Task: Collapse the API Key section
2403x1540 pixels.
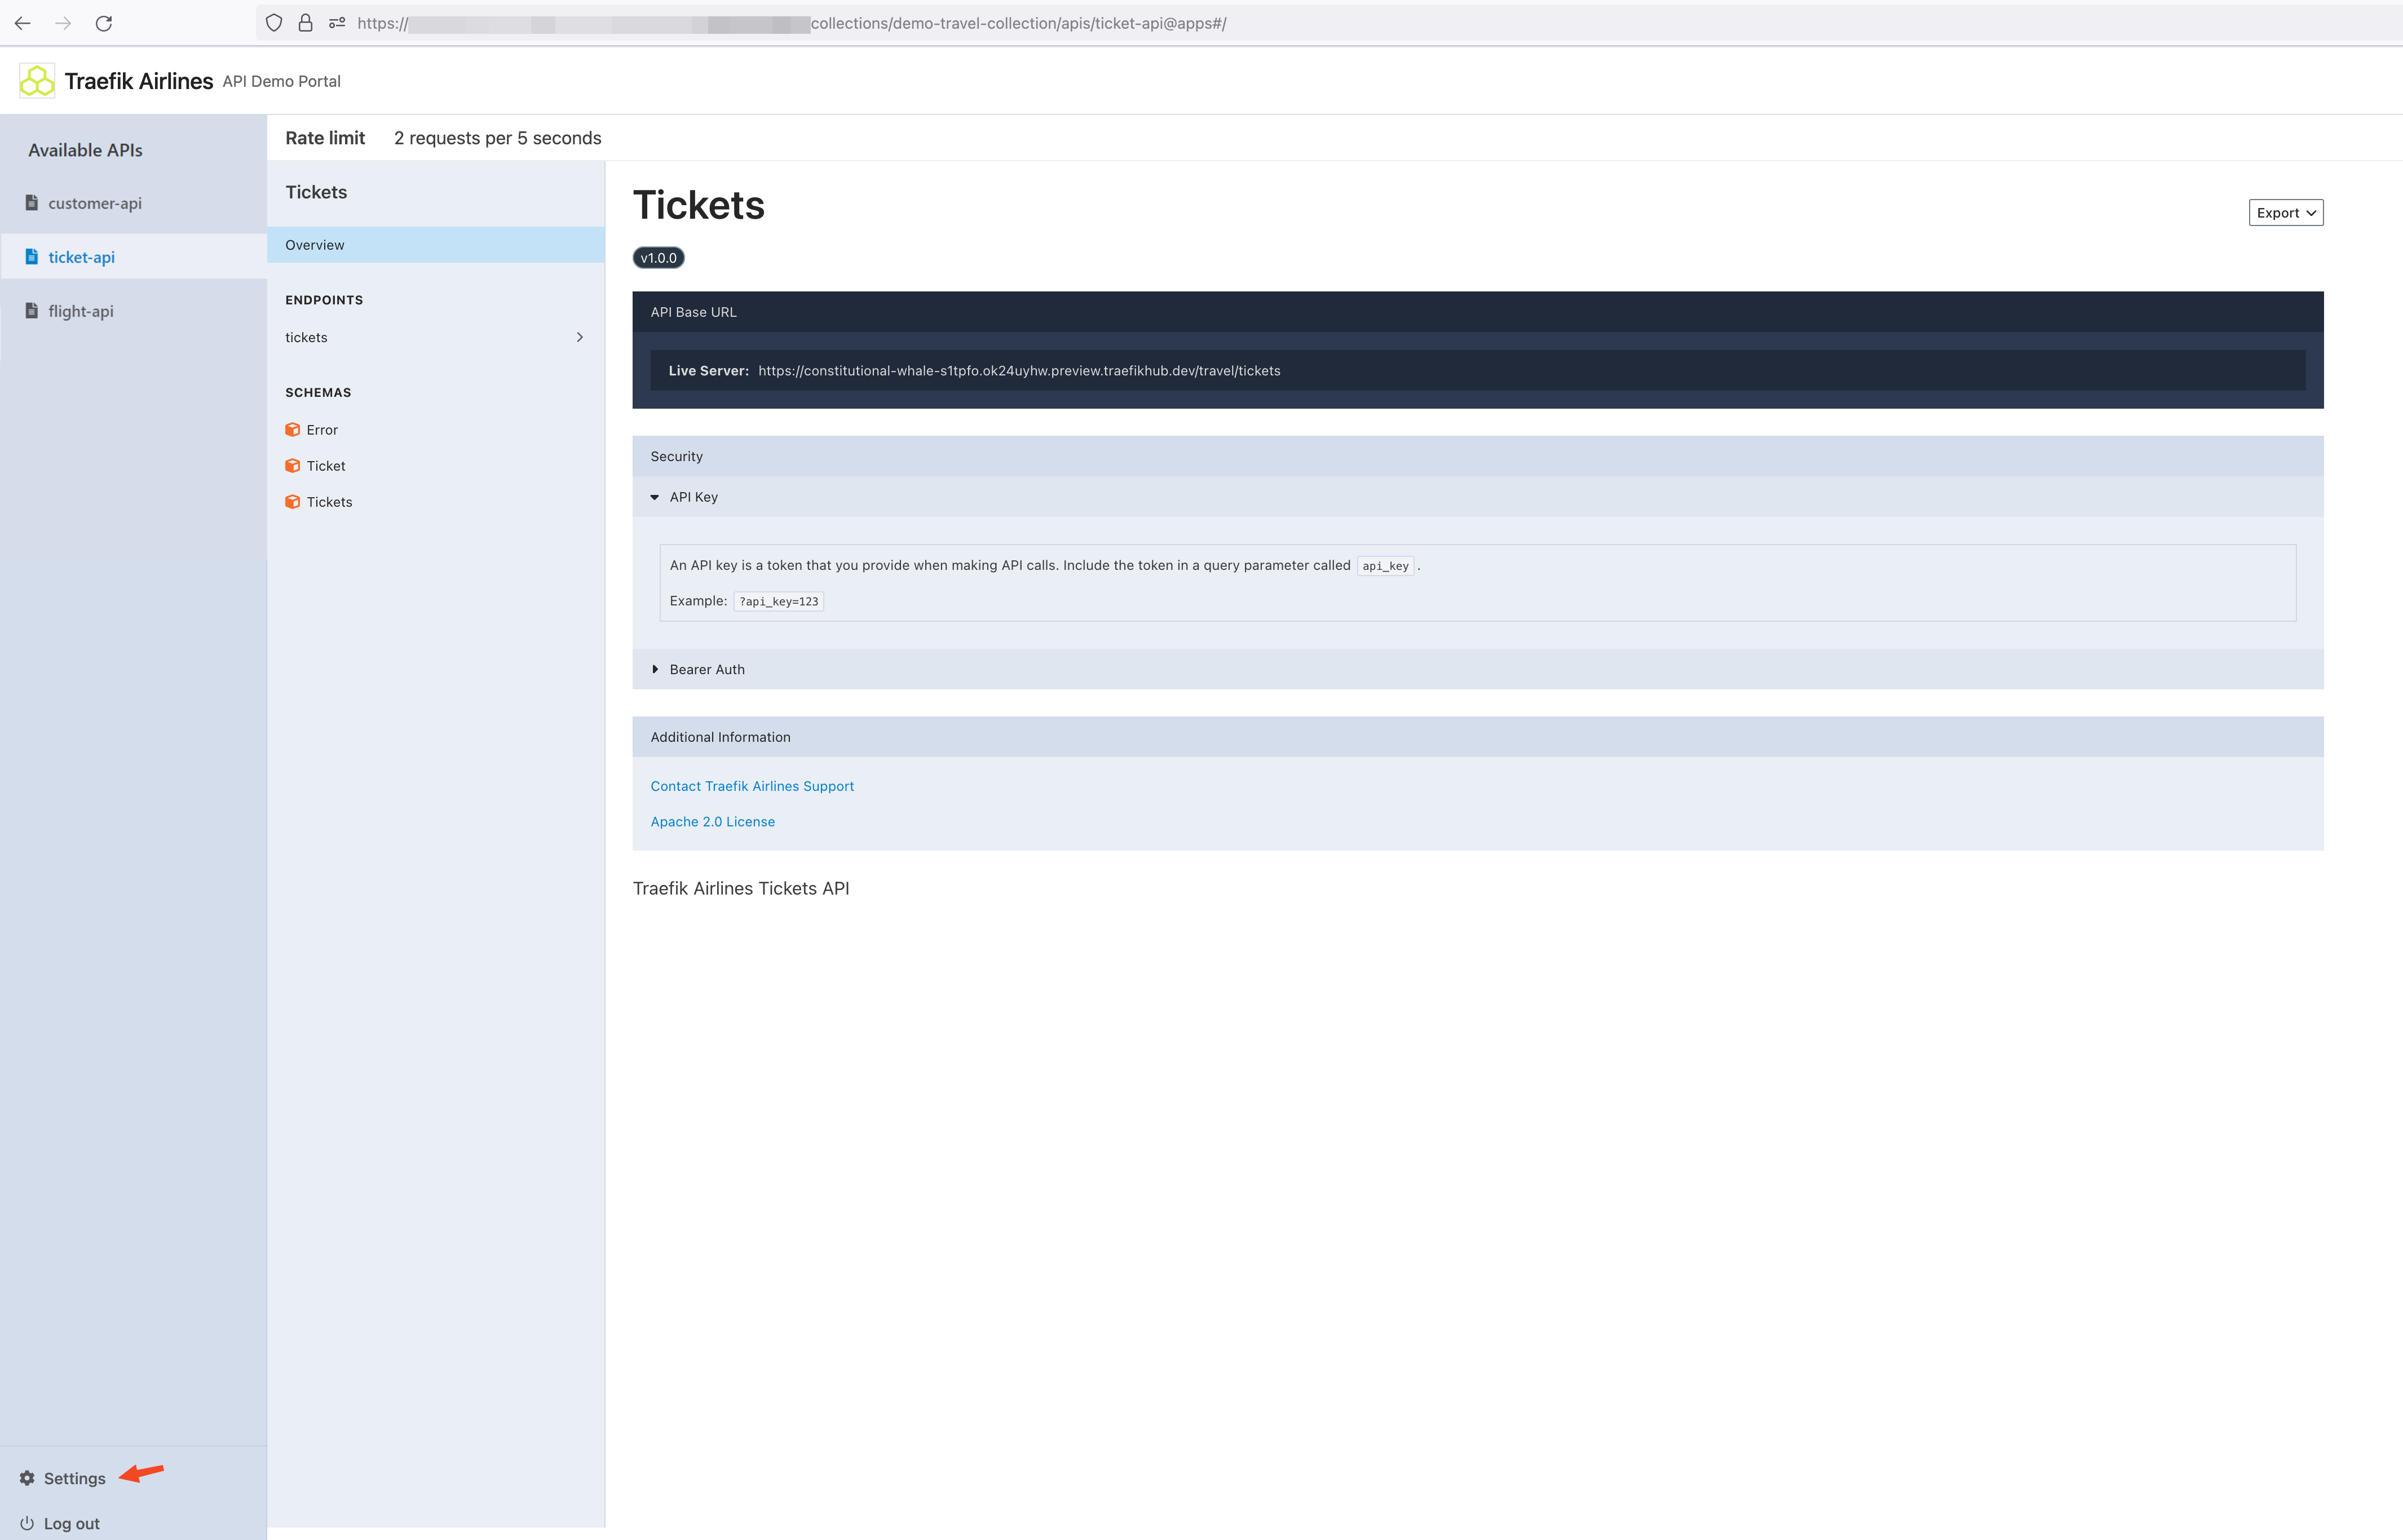Action: point(693,497)
